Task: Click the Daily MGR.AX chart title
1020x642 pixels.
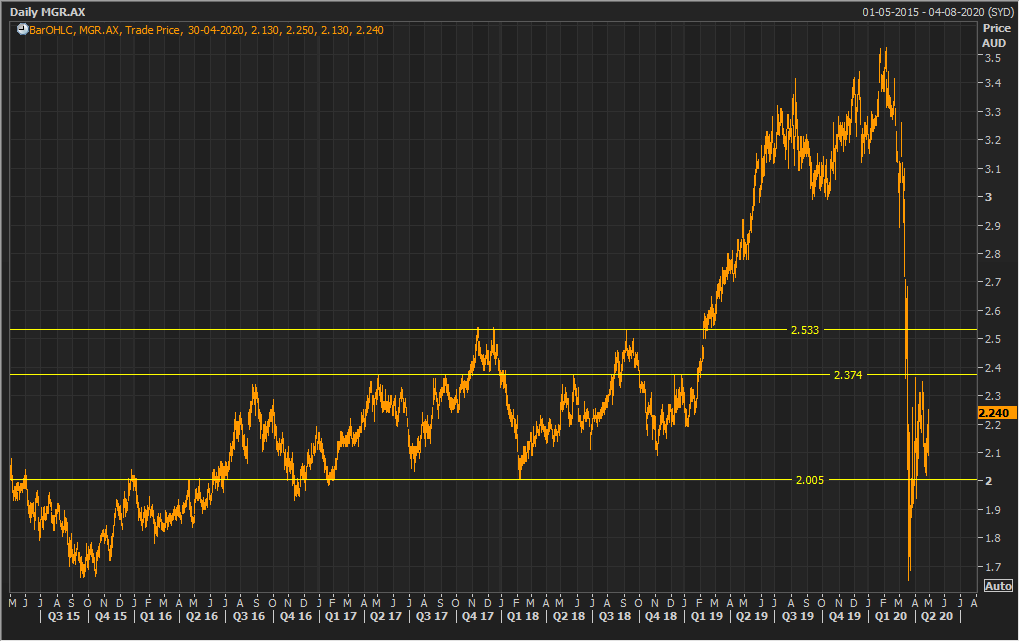Action: pos(47,12)
